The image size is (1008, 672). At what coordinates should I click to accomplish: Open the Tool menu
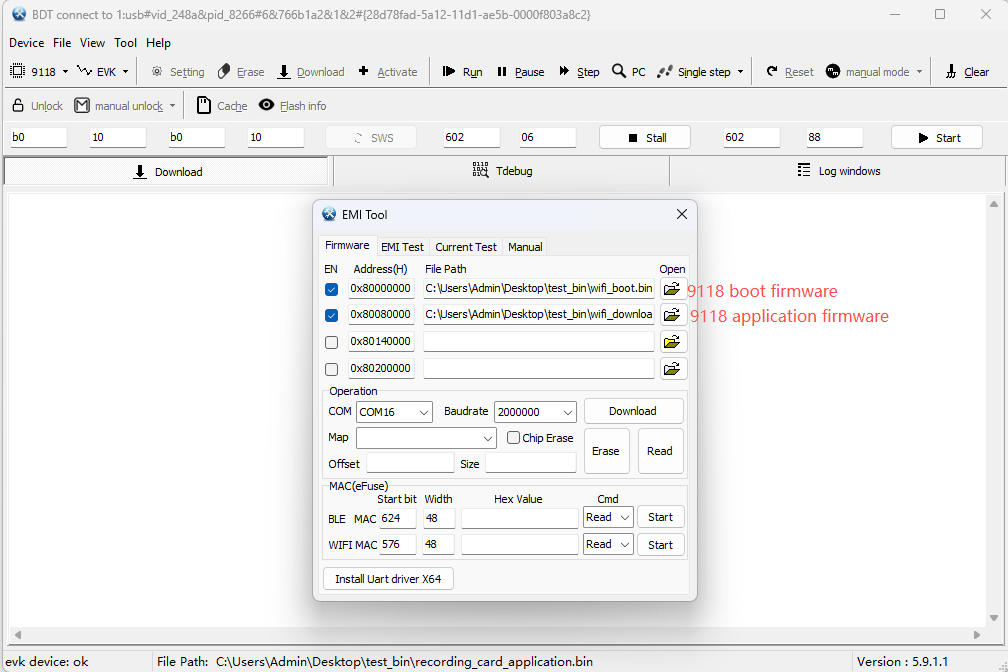[125, 43]
